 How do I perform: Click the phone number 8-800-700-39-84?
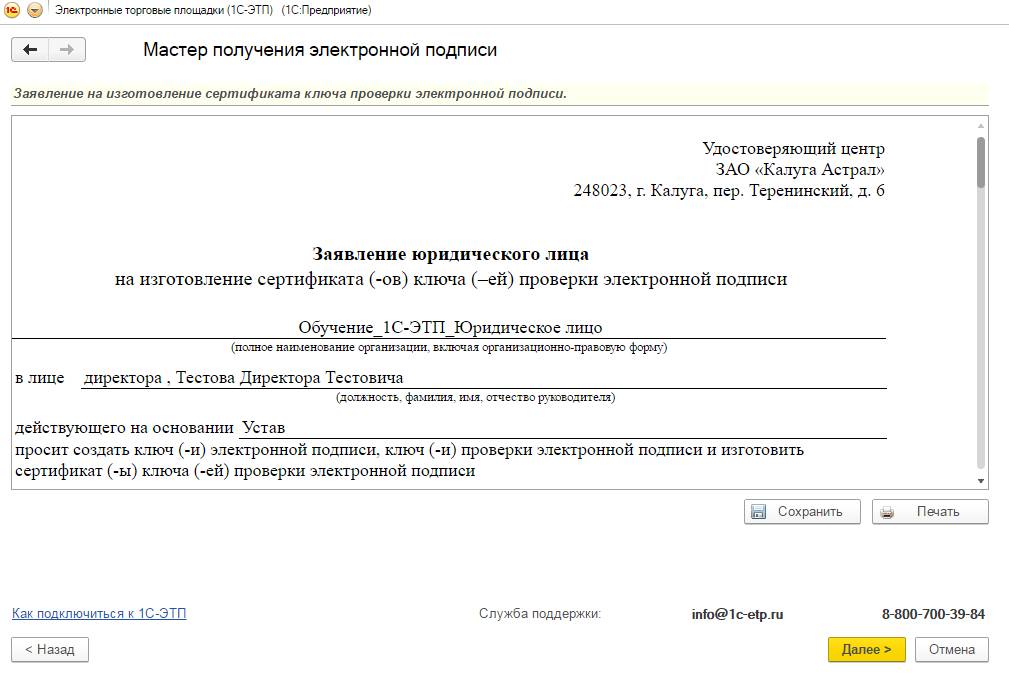tap(933, 614)
